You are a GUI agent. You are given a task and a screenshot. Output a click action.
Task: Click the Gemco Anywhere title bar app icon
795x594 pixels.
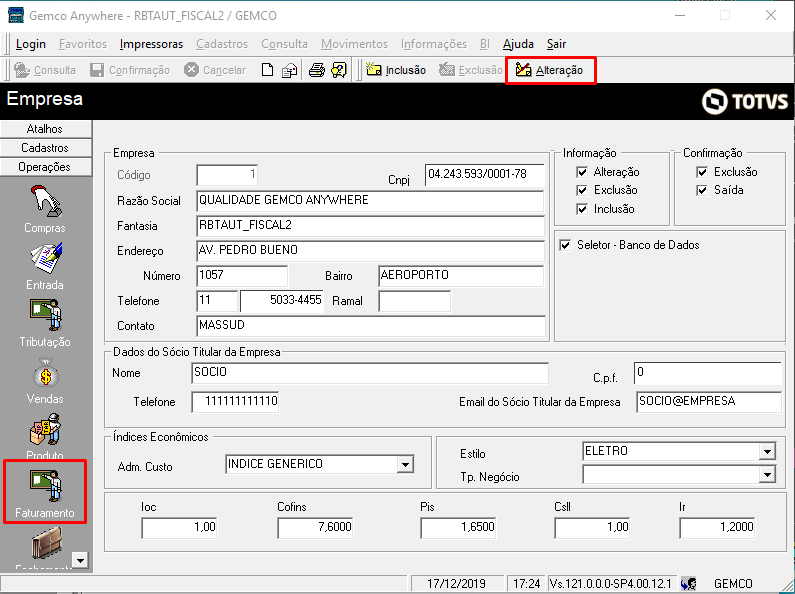tap(16, 15)
